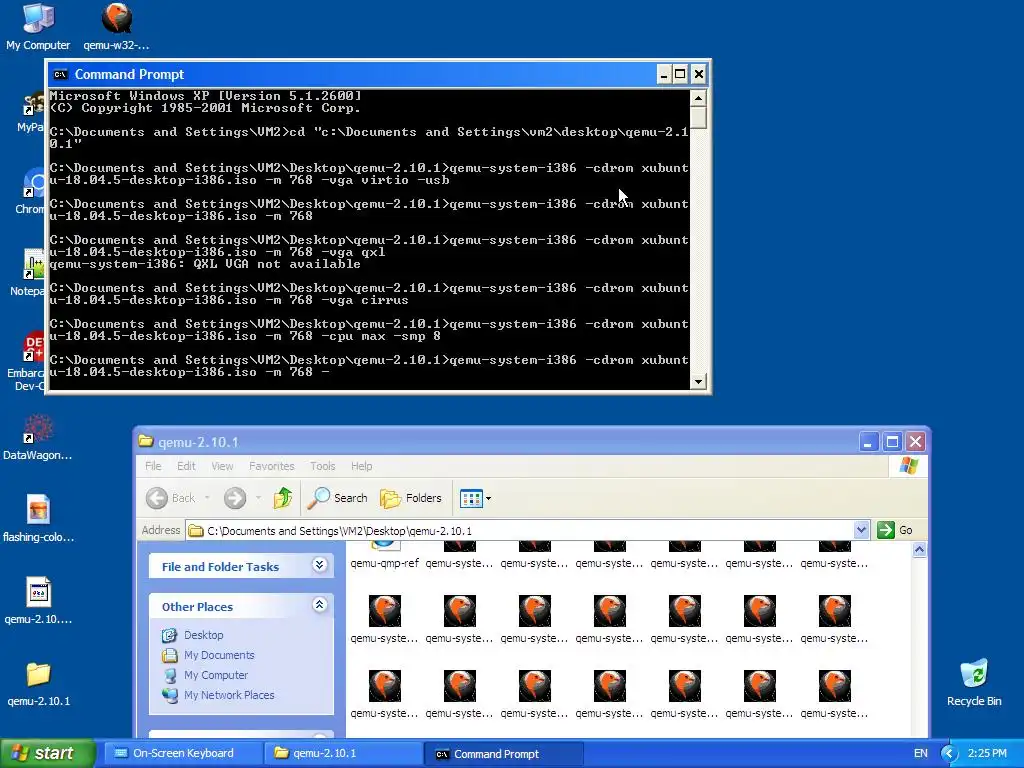This screenshot has height=768, width=1024.
Task: Go to Desktop in Other Places
Action: (x=203, y=635)
